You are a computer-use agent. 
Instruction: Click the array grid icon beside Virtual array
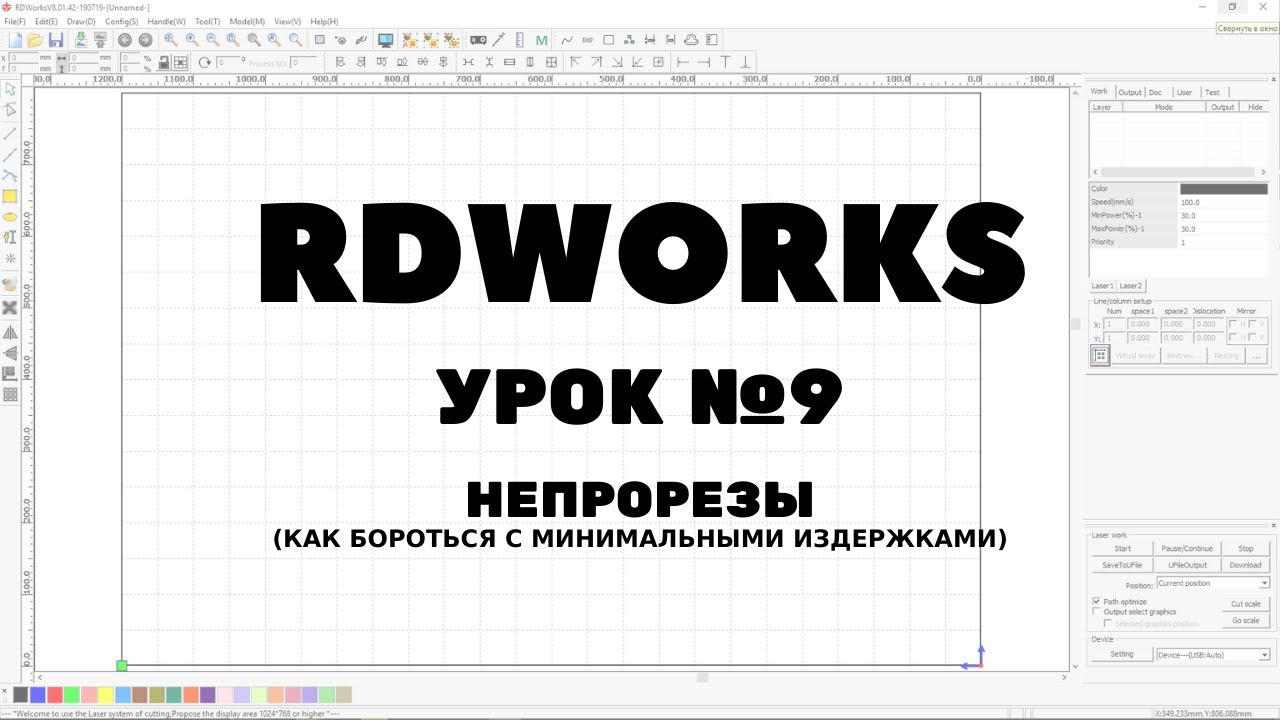pos(1099,355)
